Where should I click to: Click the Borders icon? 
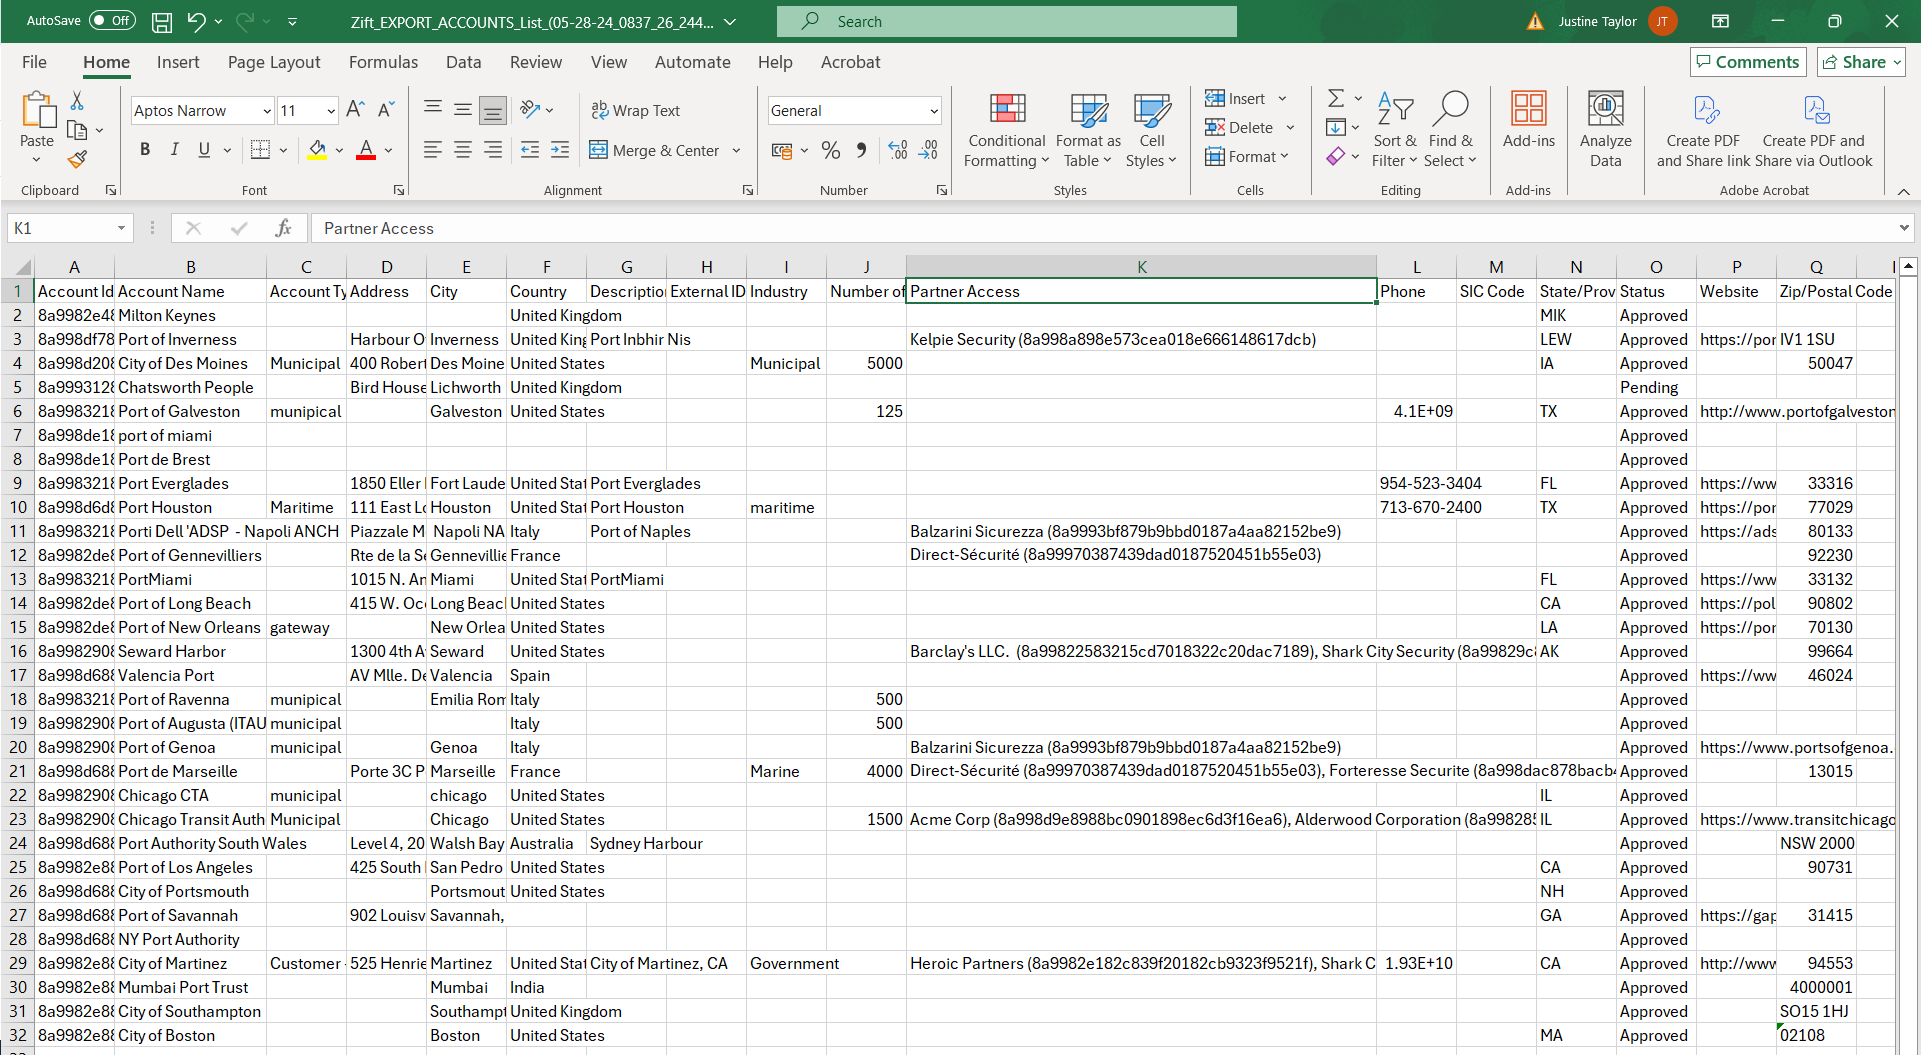(260, 150)
